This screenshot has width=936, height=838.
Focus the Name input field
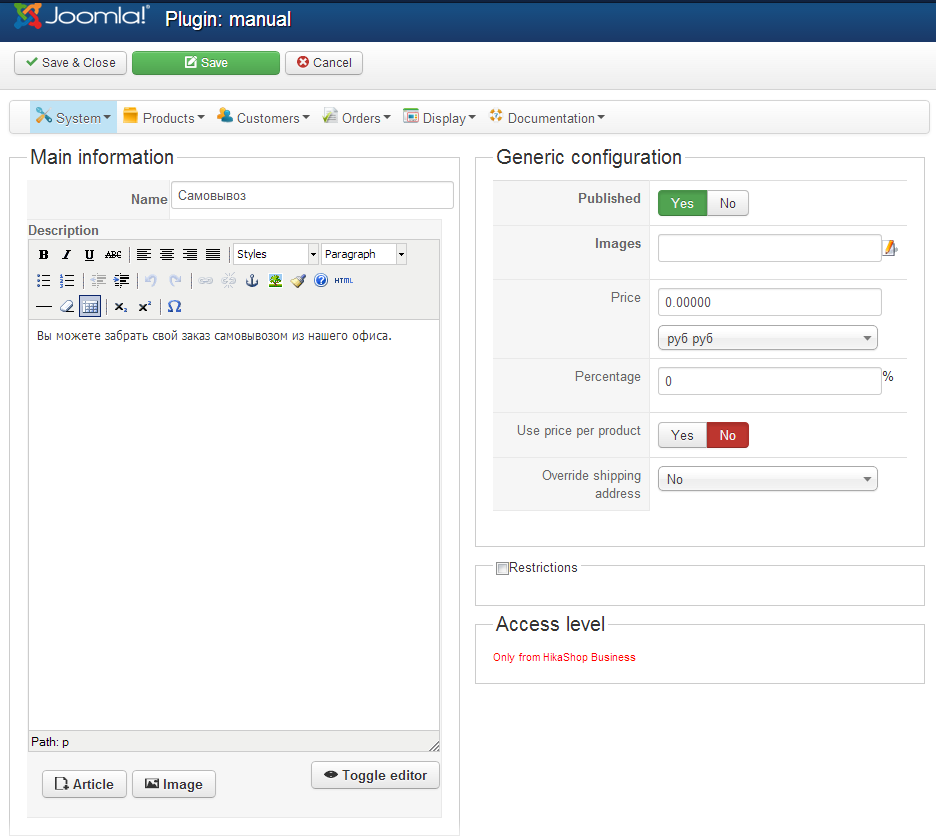pyautogui.click(x=312, y=196)
